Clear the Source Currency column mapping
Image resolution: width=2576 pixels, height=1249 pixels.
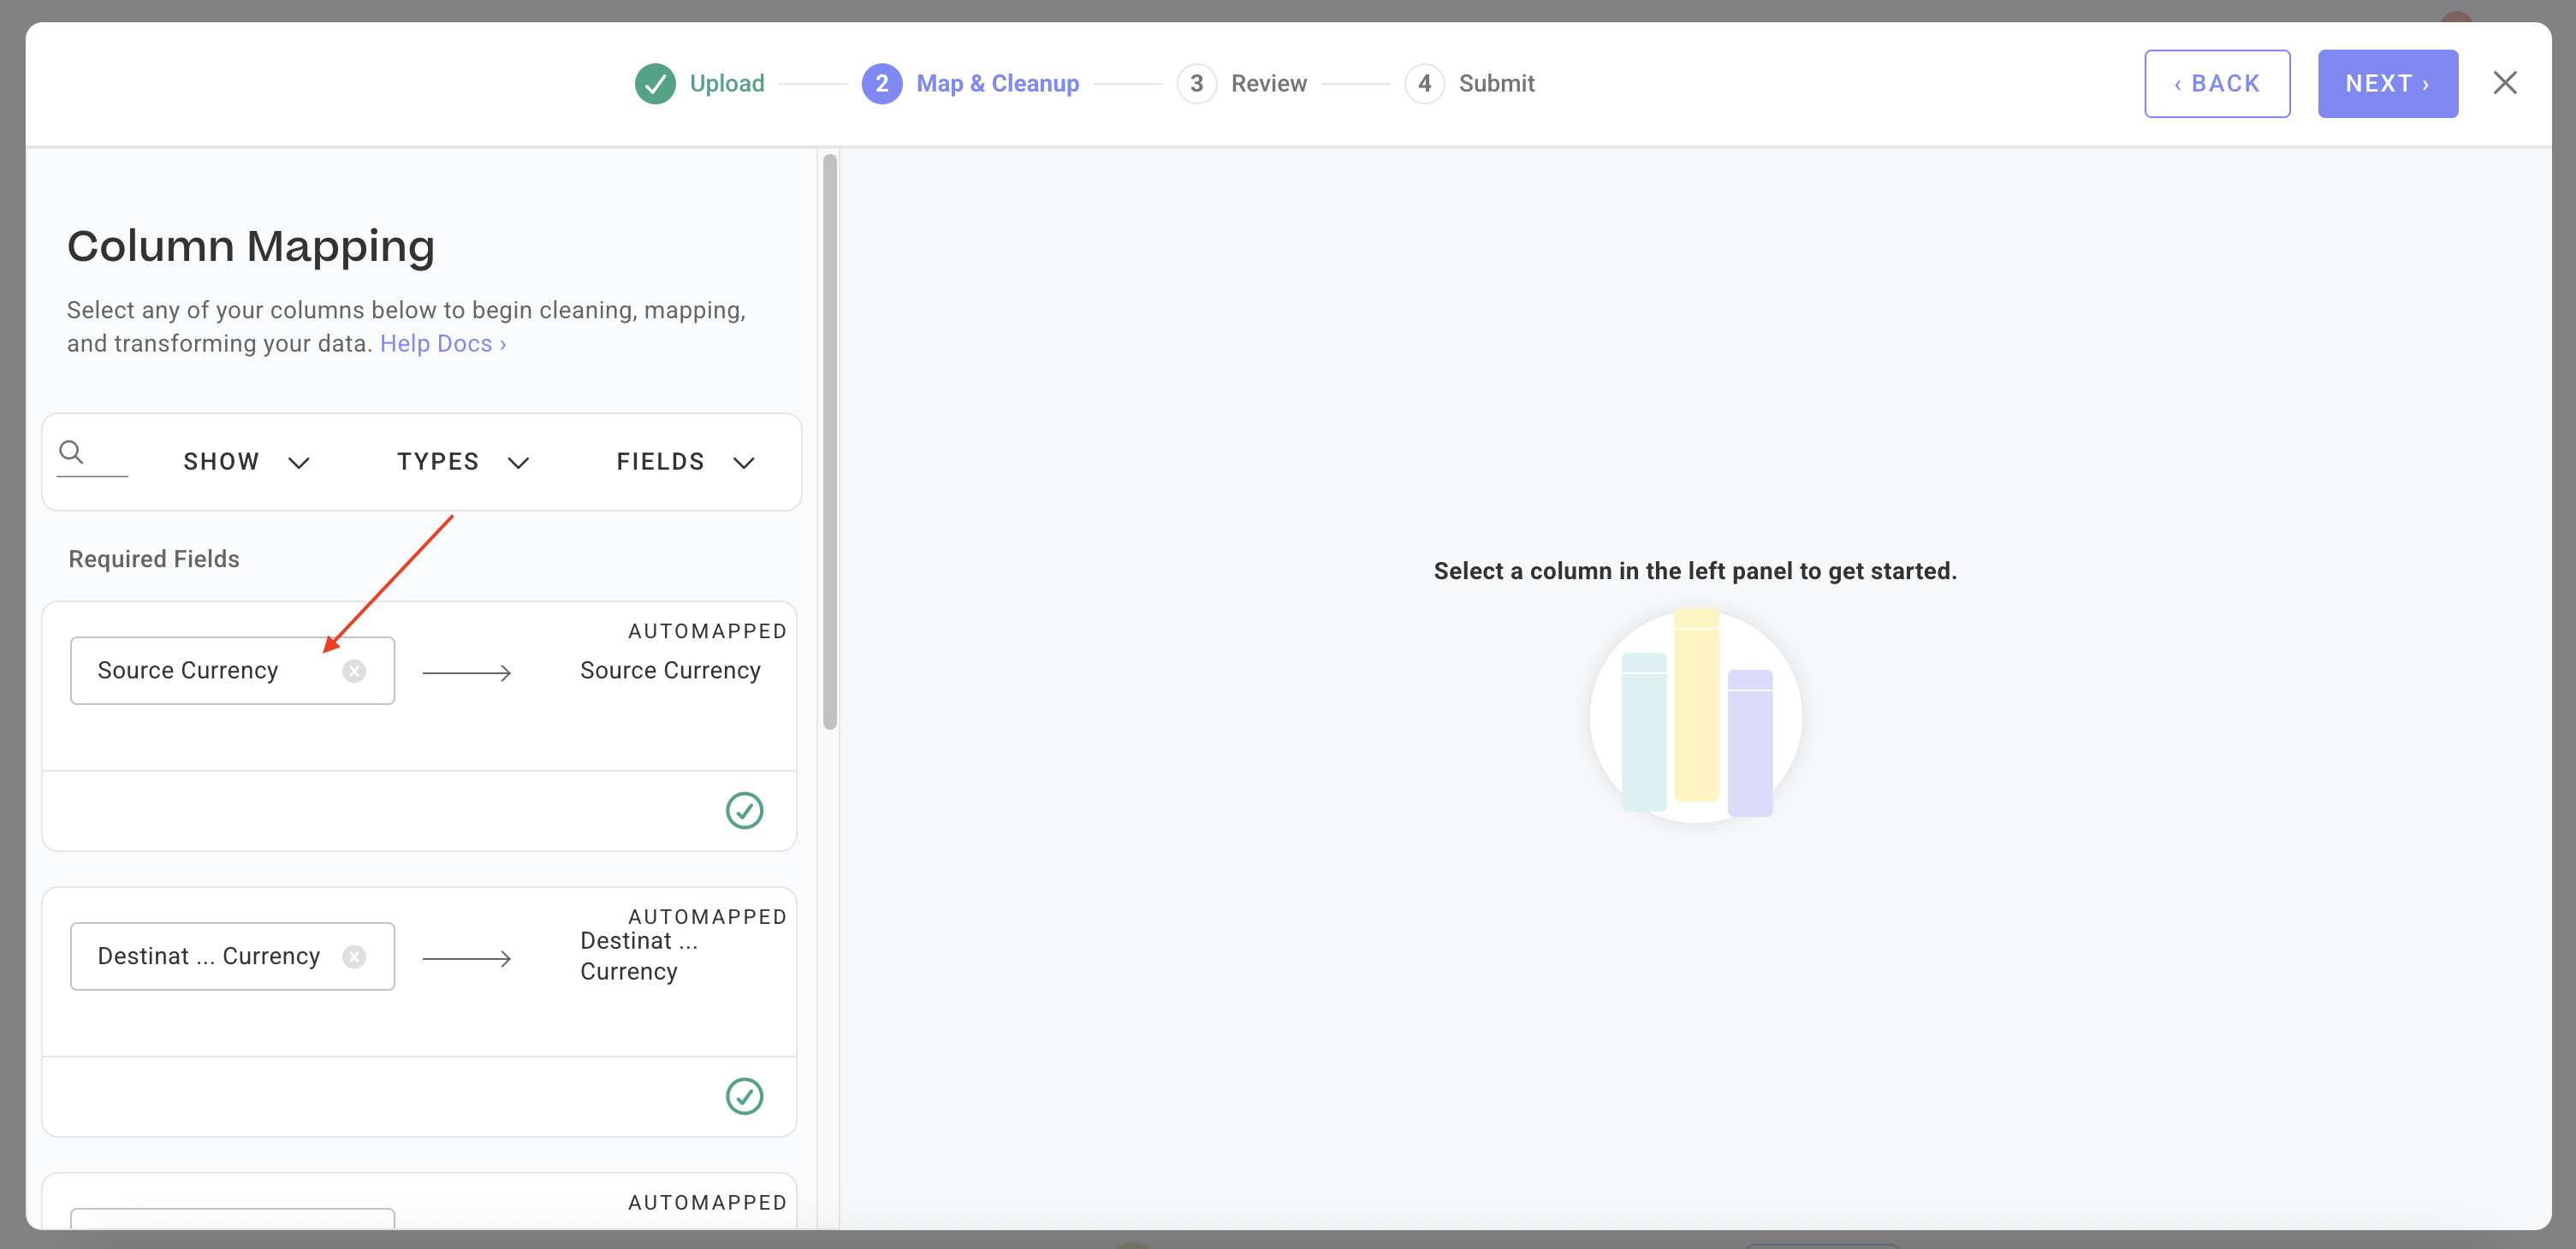pyautogui.click(x=354, y=671)
